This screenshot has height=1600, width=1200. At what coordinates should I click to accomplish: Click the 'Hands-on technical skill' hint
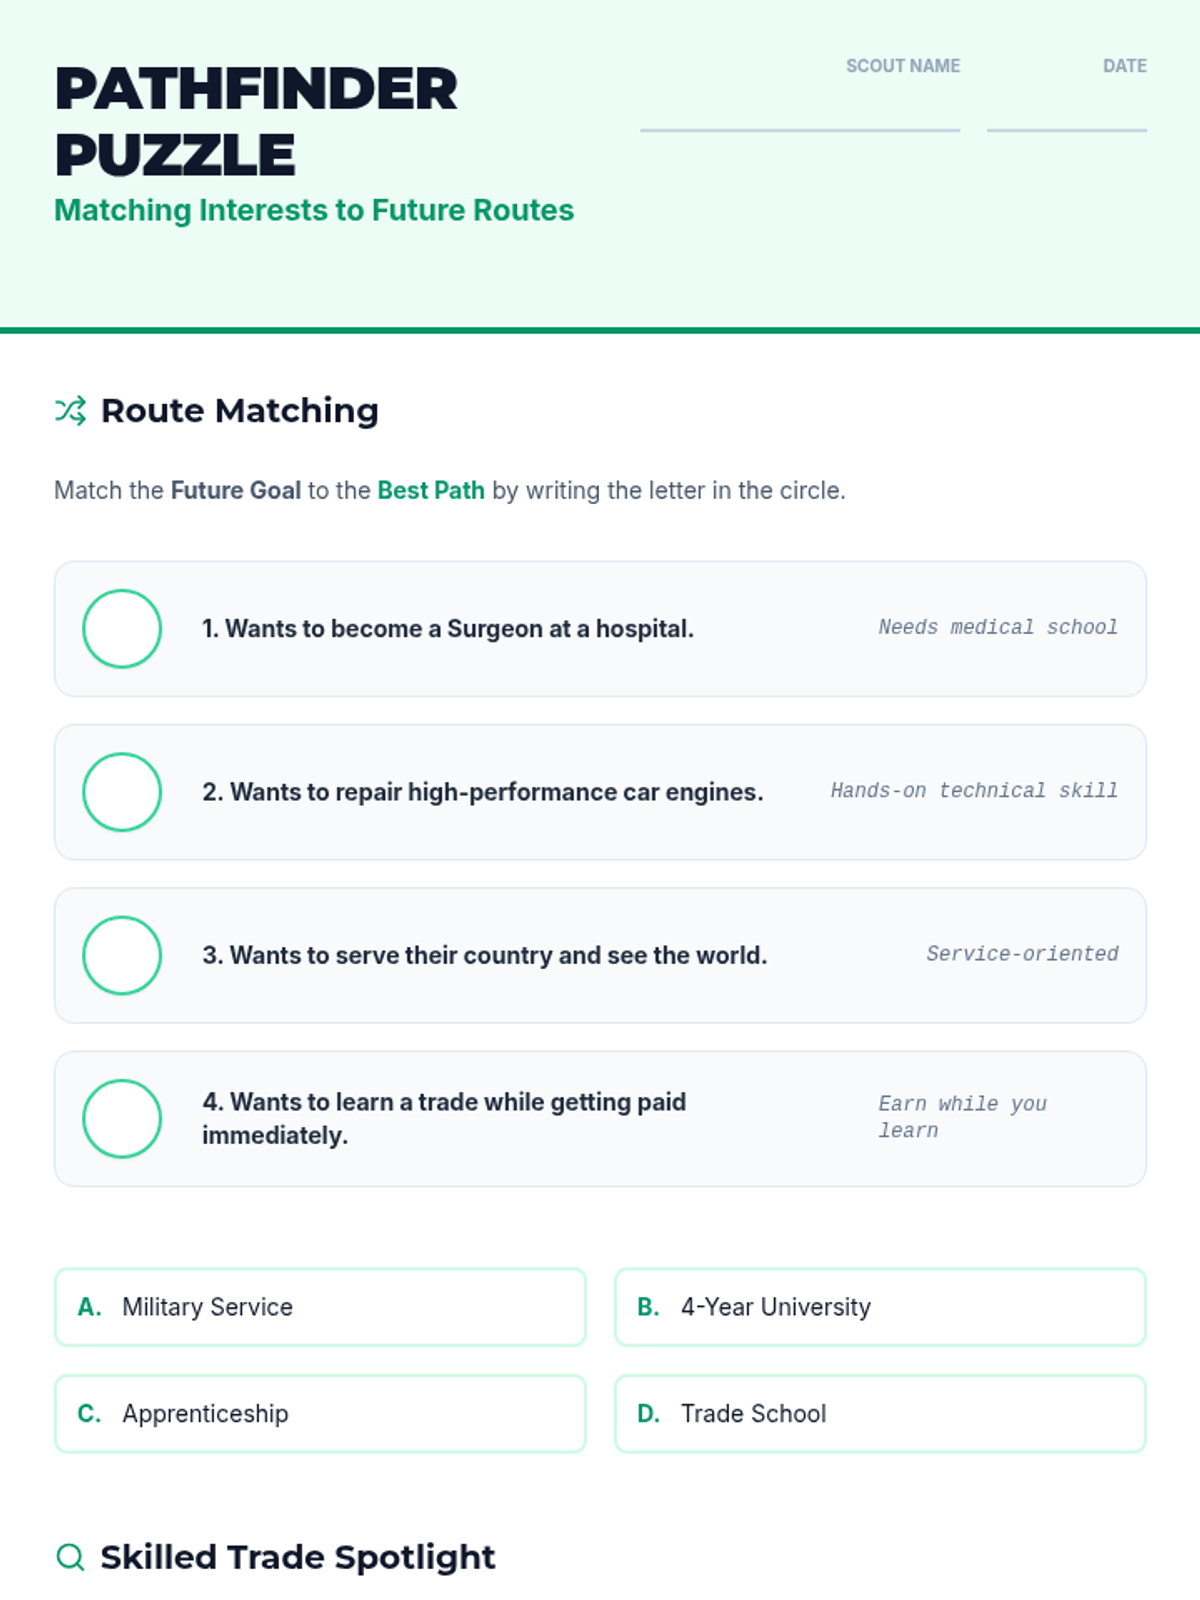coord(974,790)
